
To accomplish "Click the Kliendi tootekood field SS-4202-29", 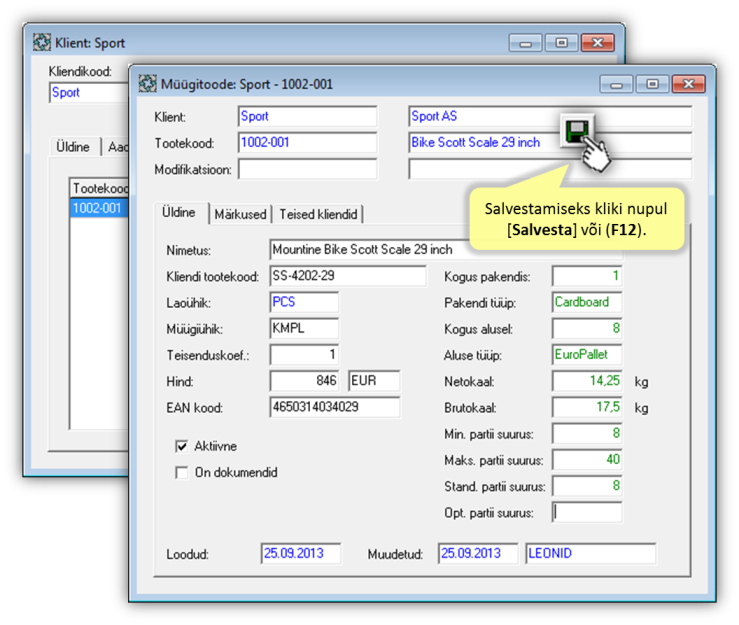I will pos(348,276).
